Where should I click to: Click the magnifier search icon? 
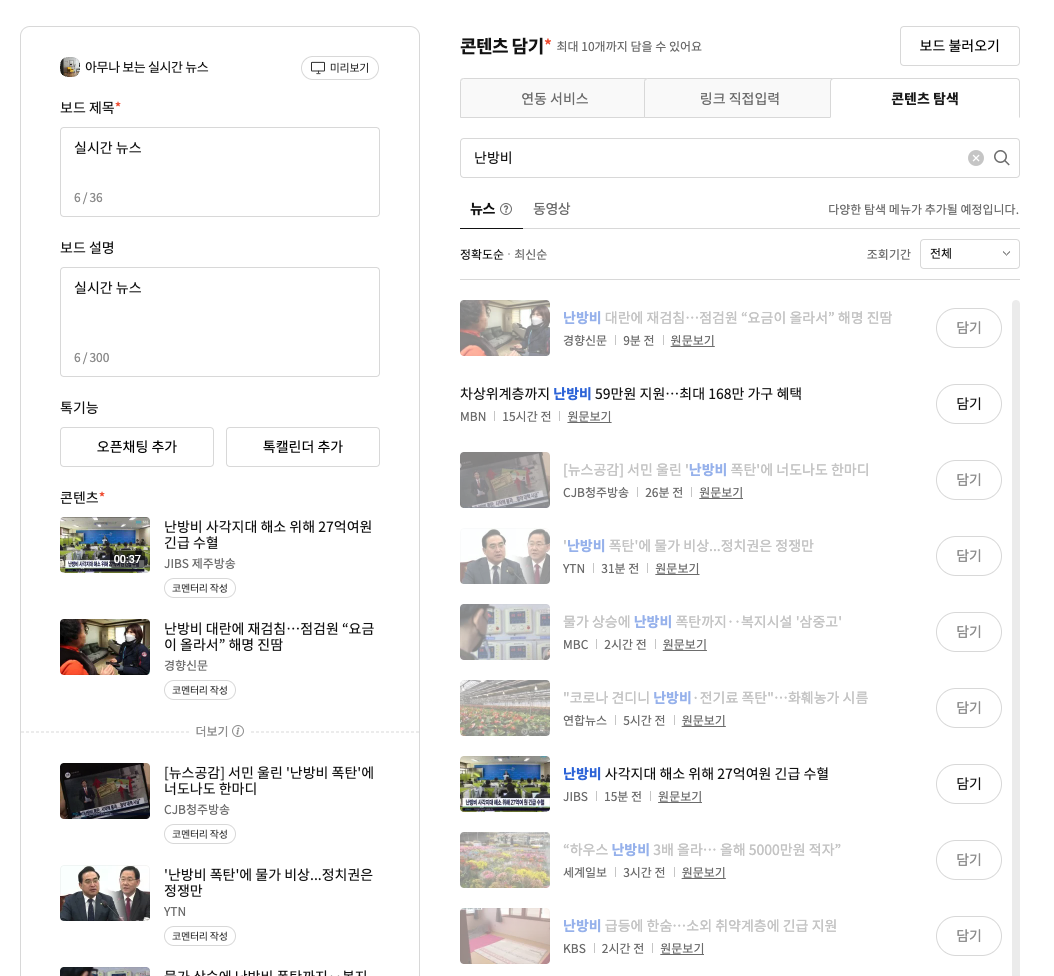[x=1001, y=158]
